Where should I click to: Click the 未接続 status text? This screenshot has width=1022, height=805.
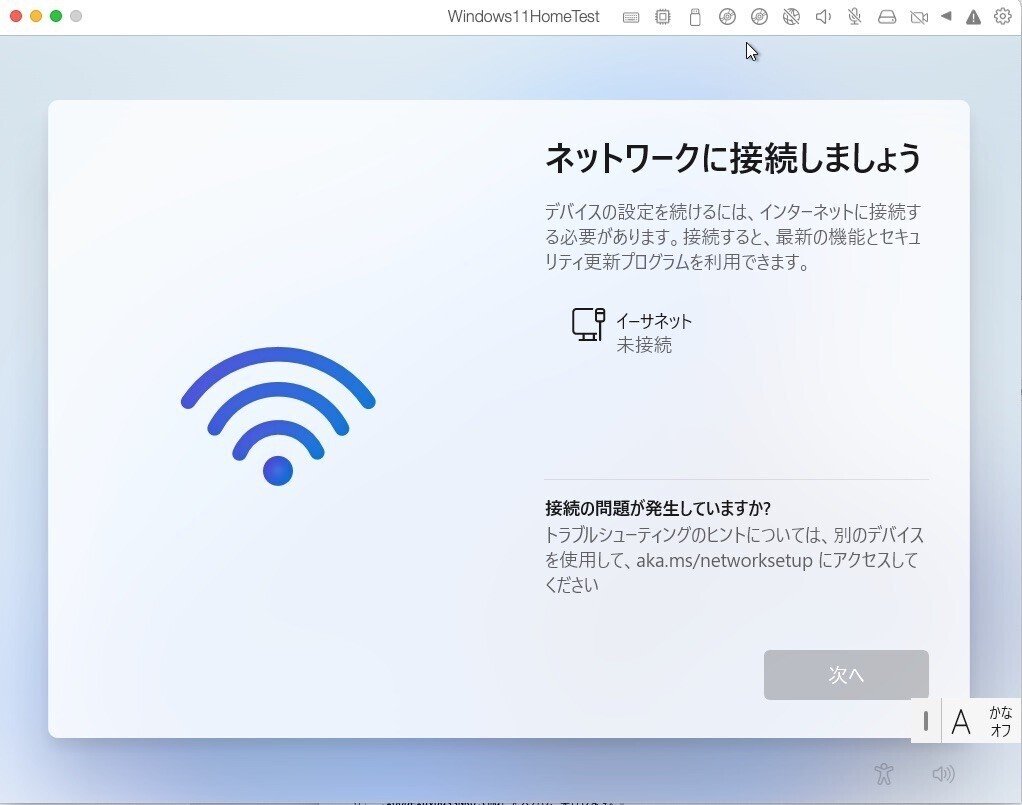(644, 345)
